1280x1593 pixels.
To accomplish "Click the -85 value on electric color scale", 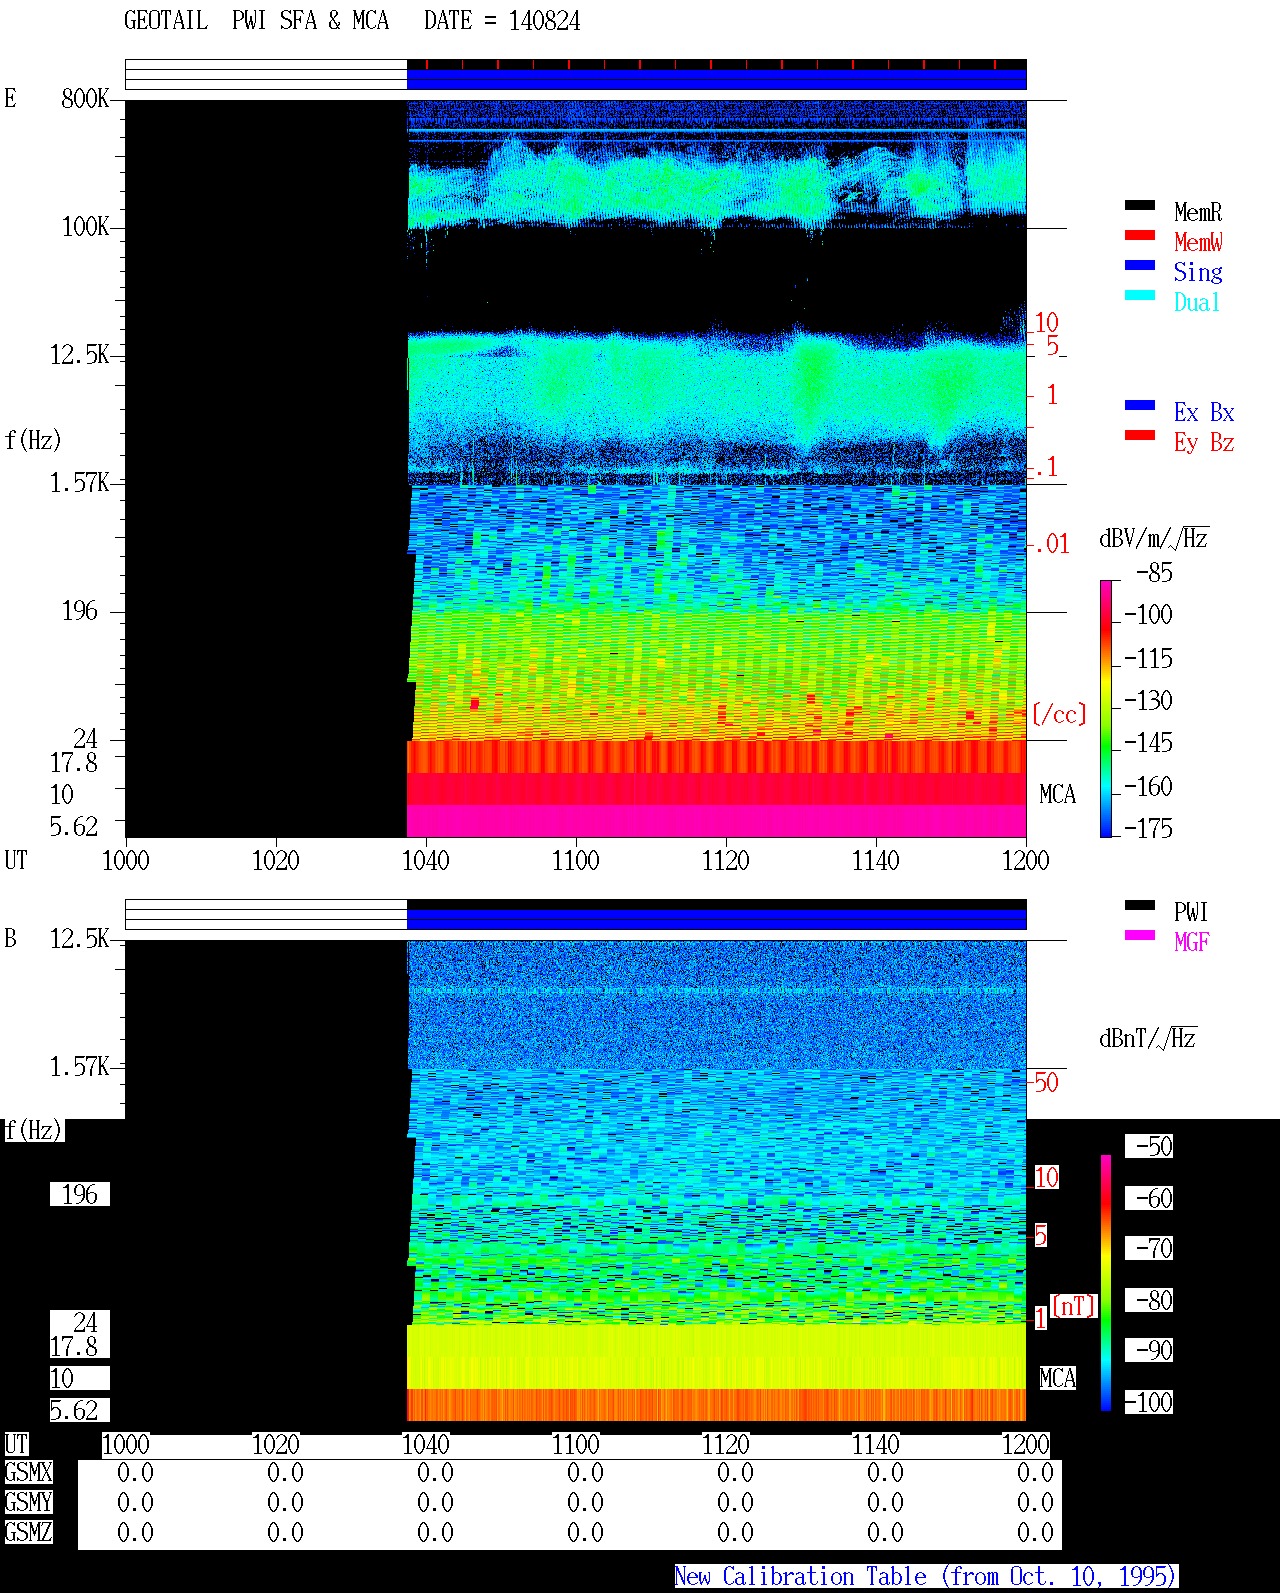I will pos(1154,573).
